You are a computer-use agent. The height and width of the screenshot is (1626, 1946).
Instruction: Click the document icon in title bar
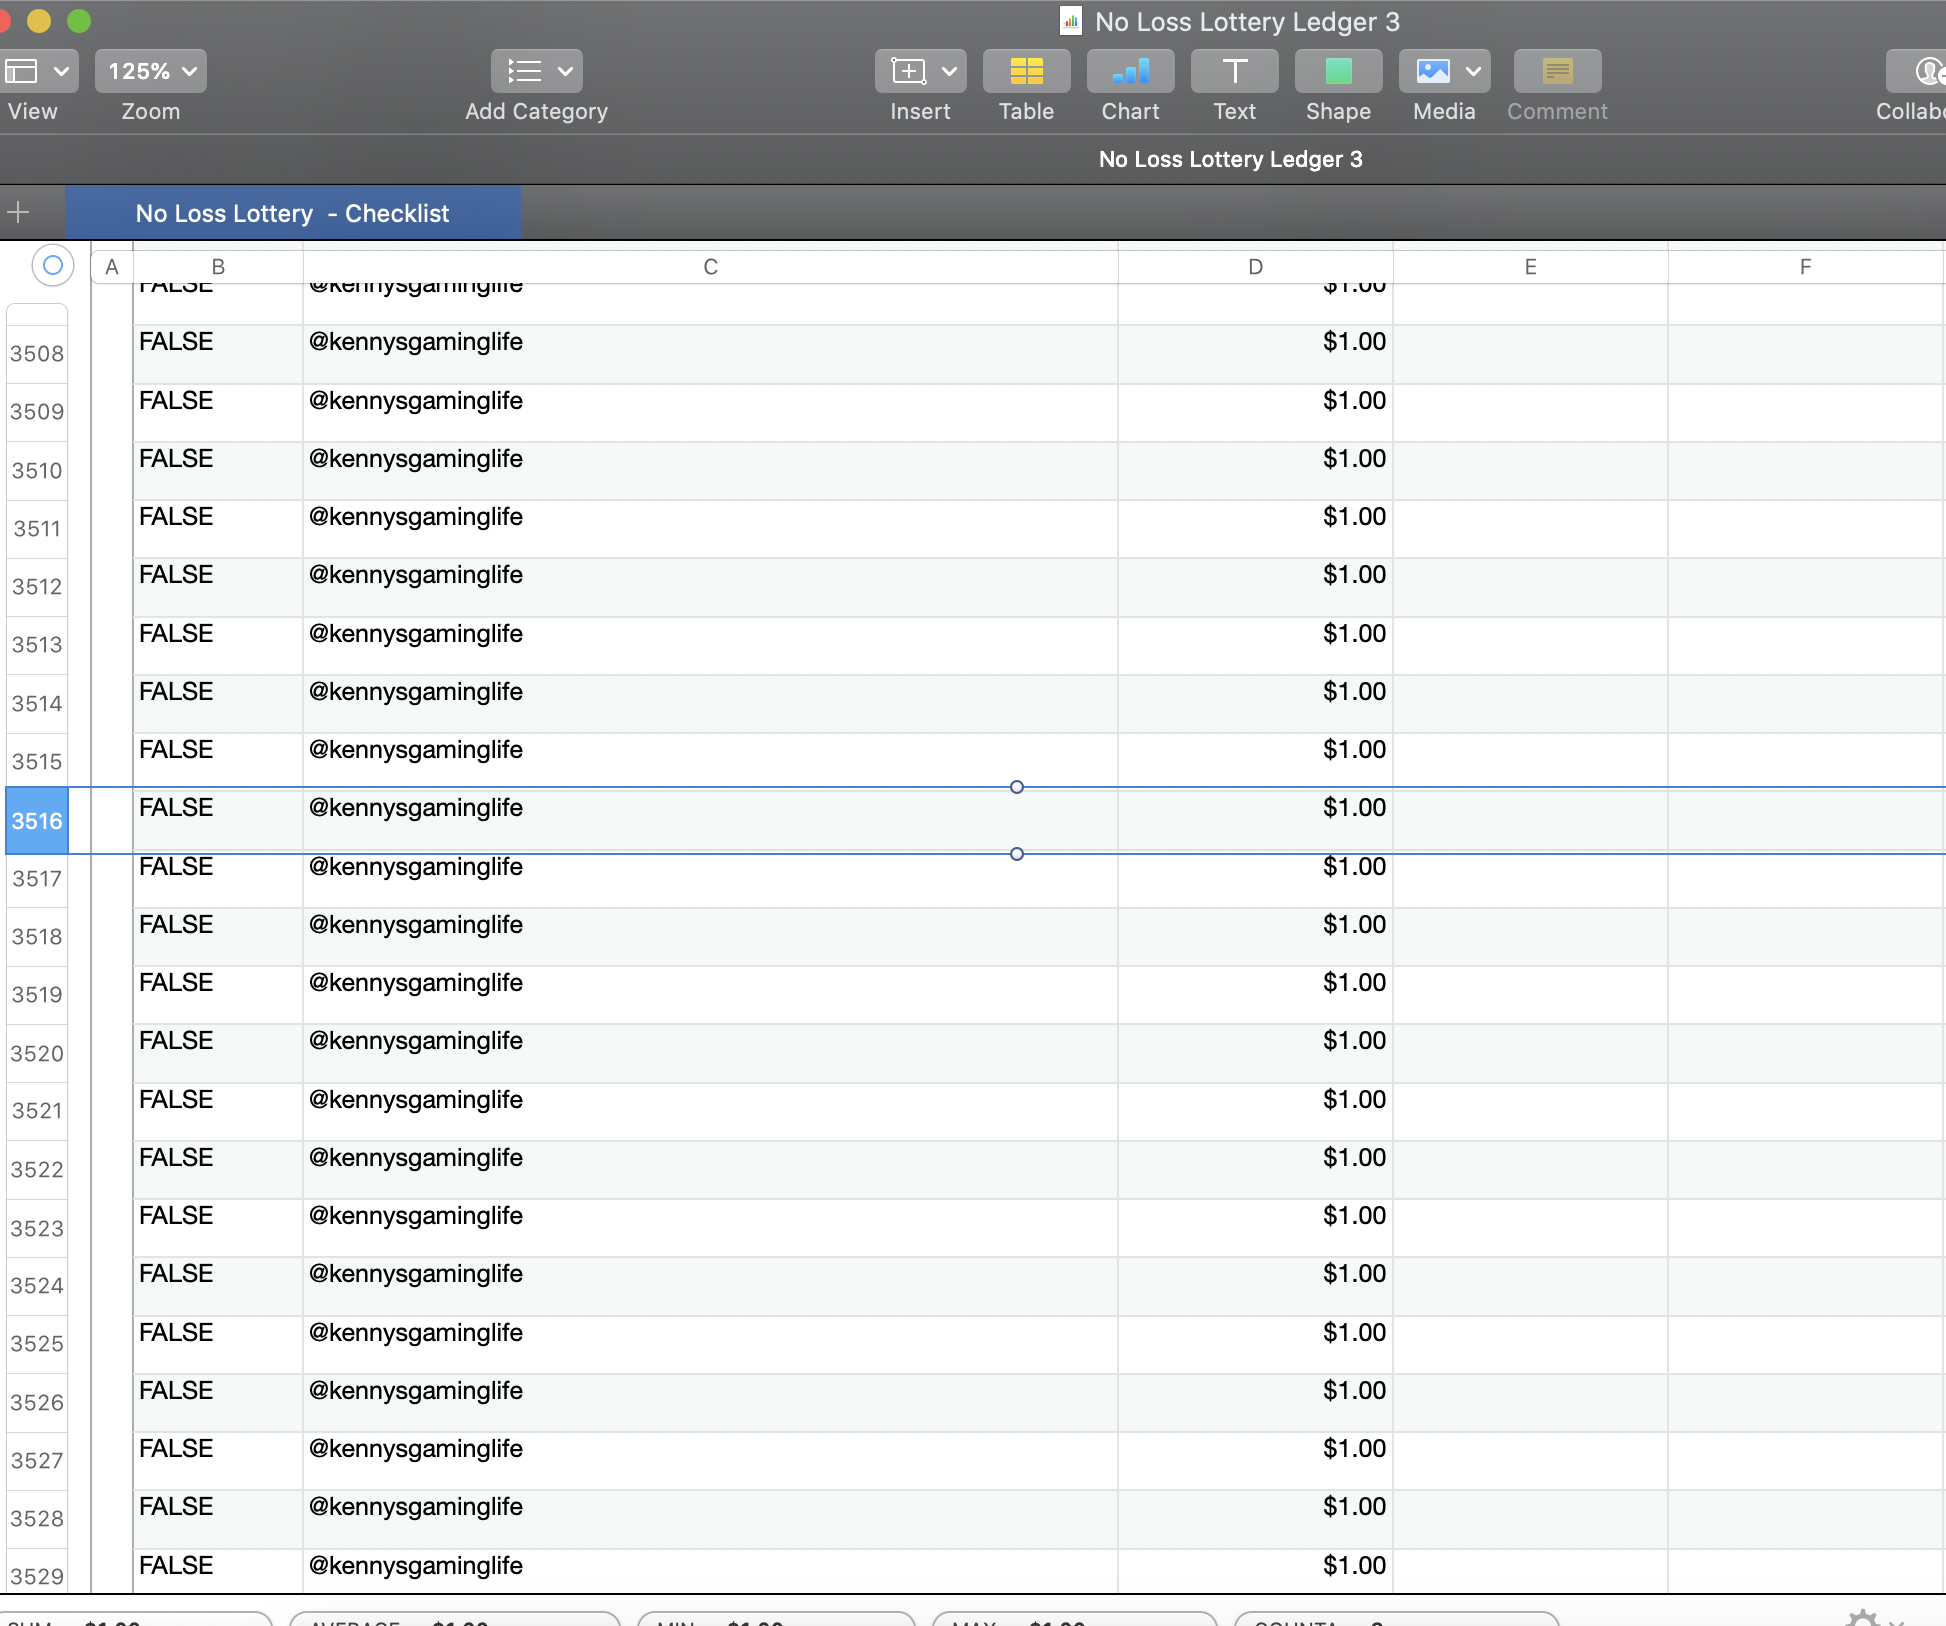tap(1071, 21)
